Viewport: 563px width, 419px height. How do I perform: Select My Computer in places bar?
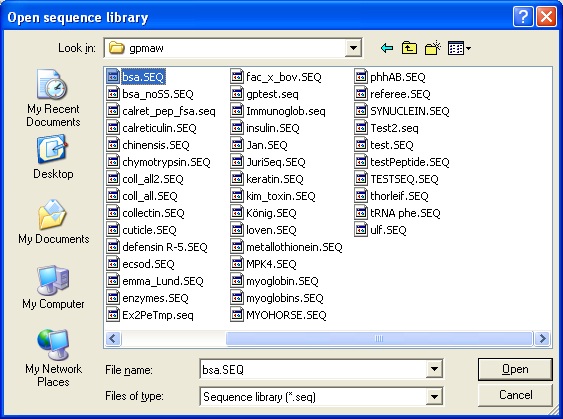pos(53,287)
